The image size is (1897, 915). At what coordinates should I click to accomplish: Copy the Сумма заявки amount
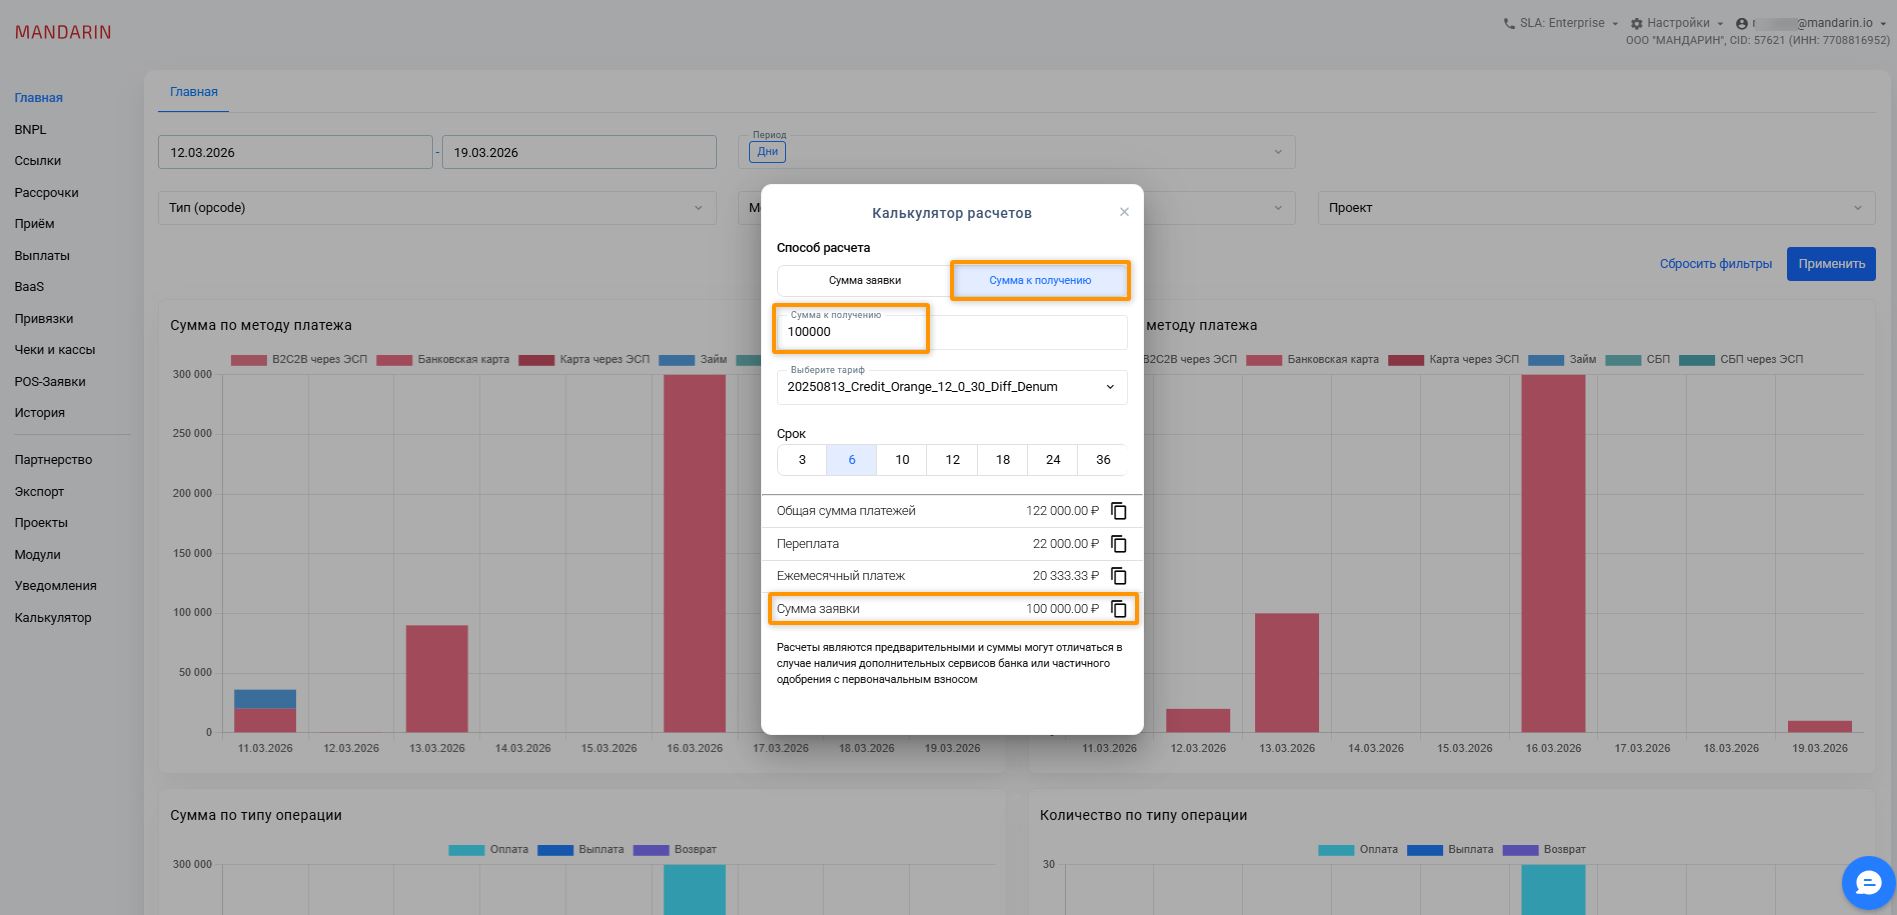click(x=1119, y=609)
